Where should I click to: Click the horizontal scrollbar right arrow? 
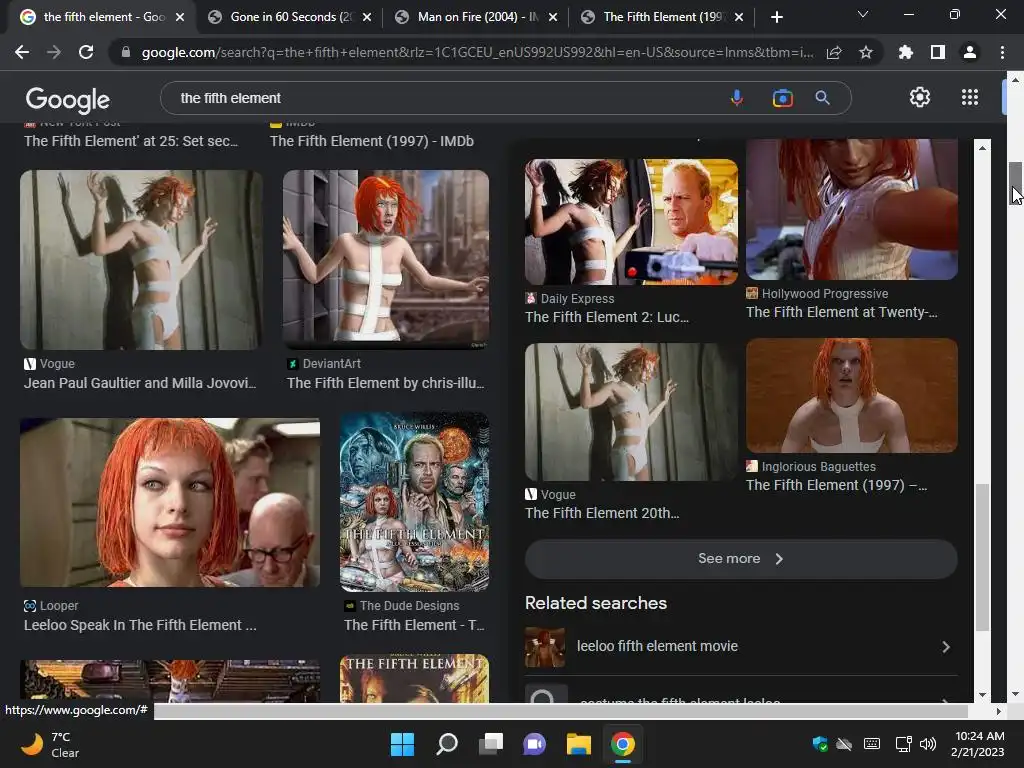998,711
